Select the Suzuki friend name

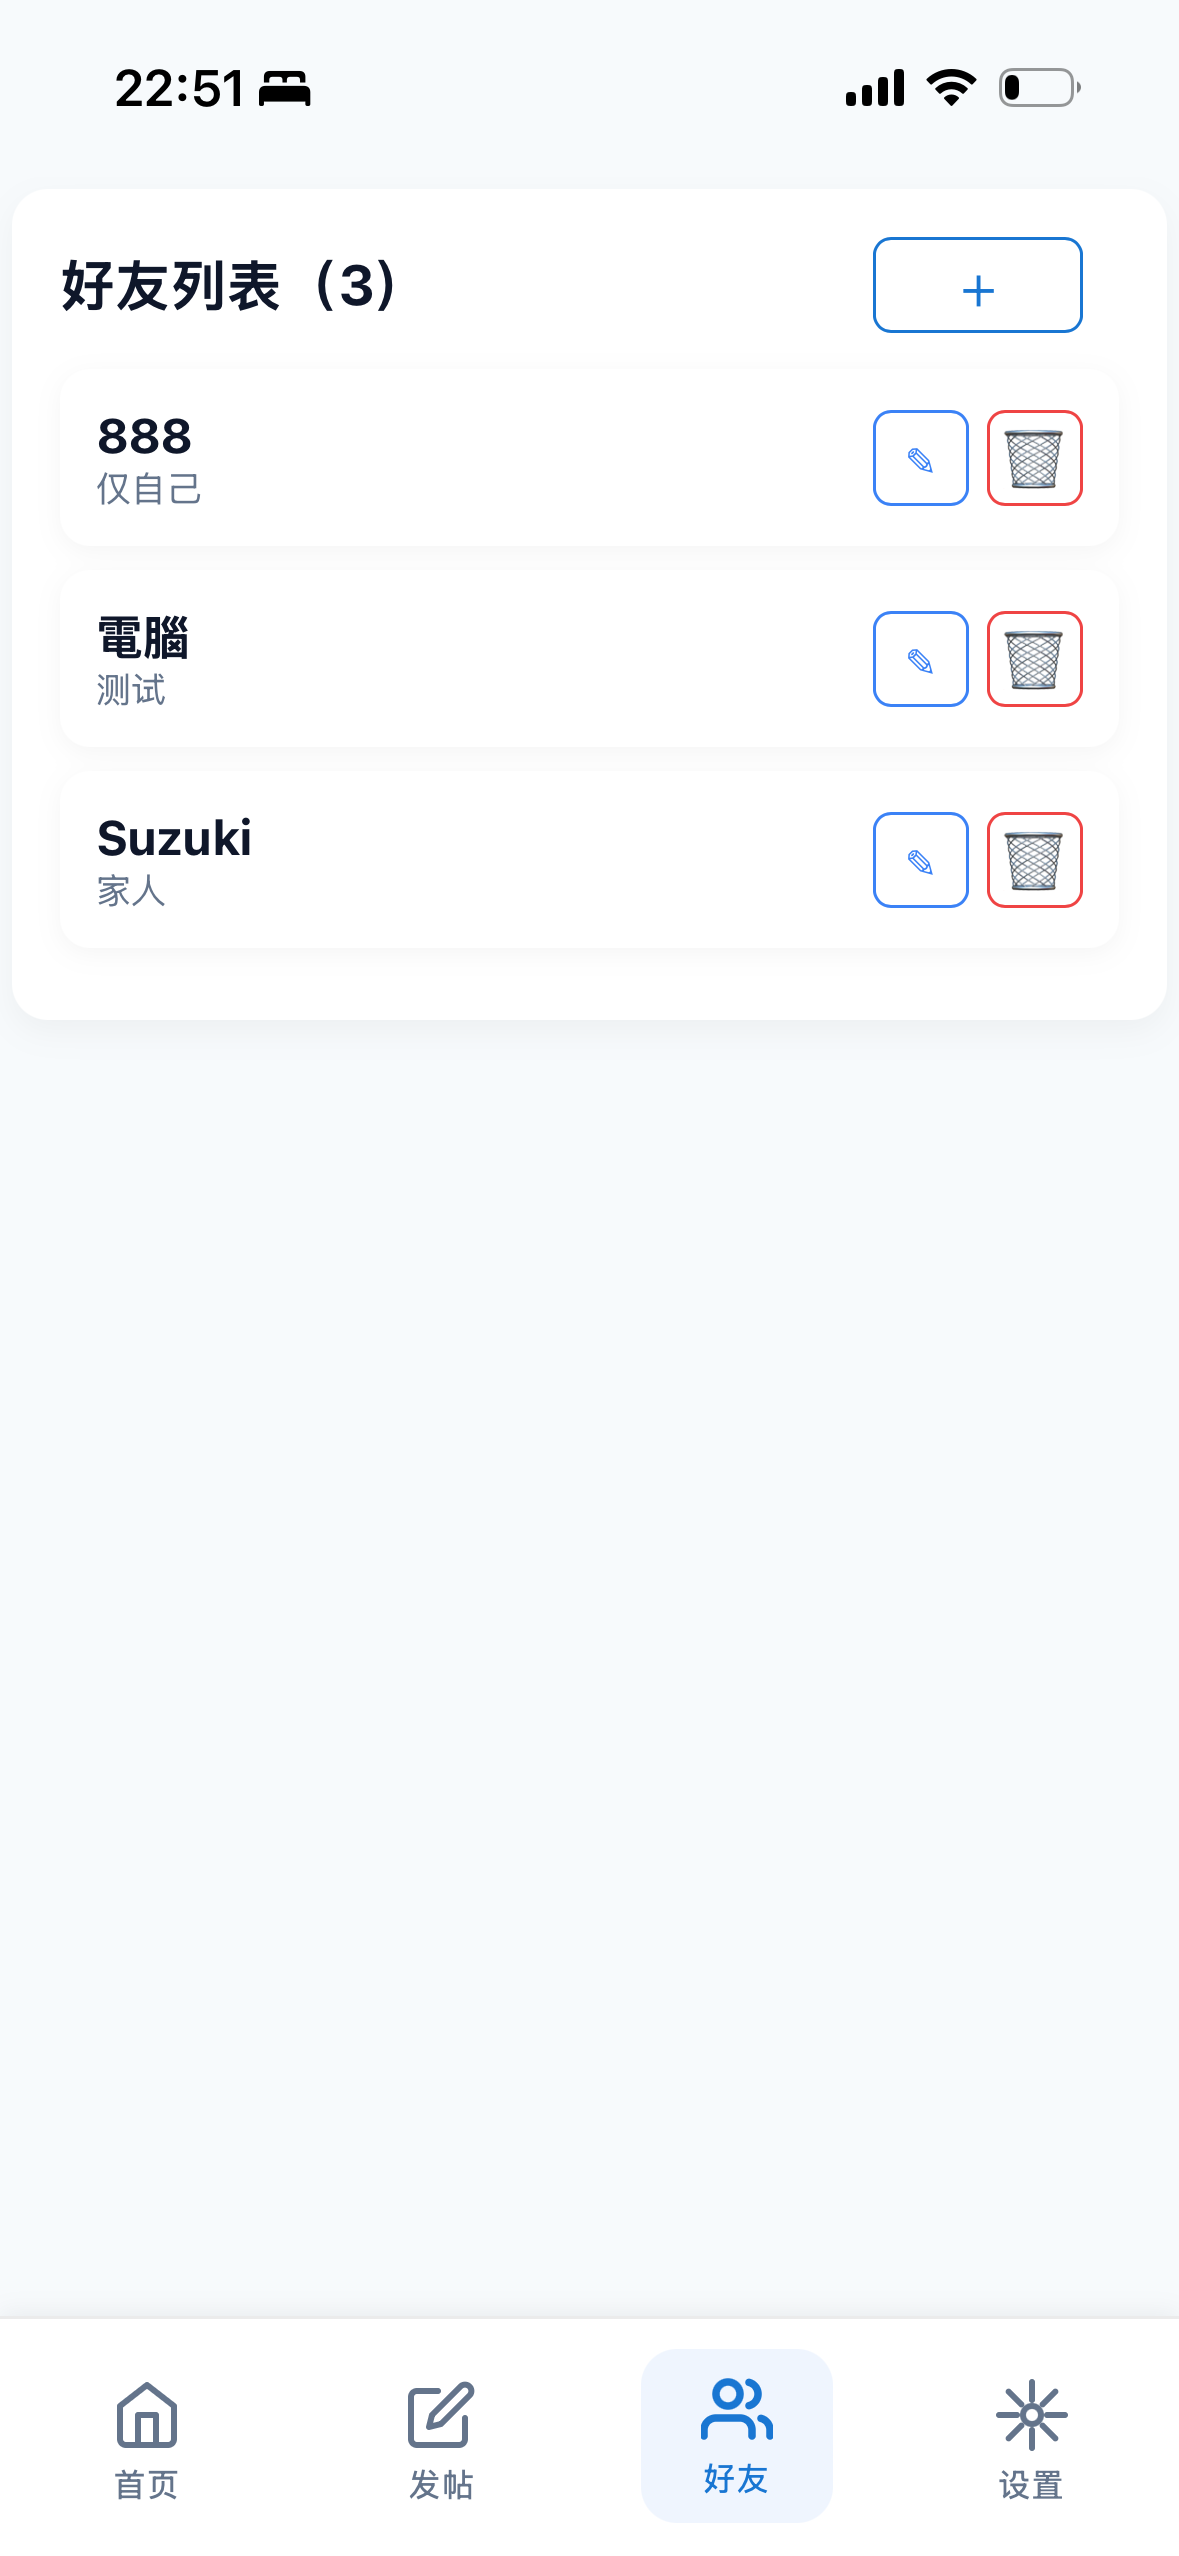[174, 838]
